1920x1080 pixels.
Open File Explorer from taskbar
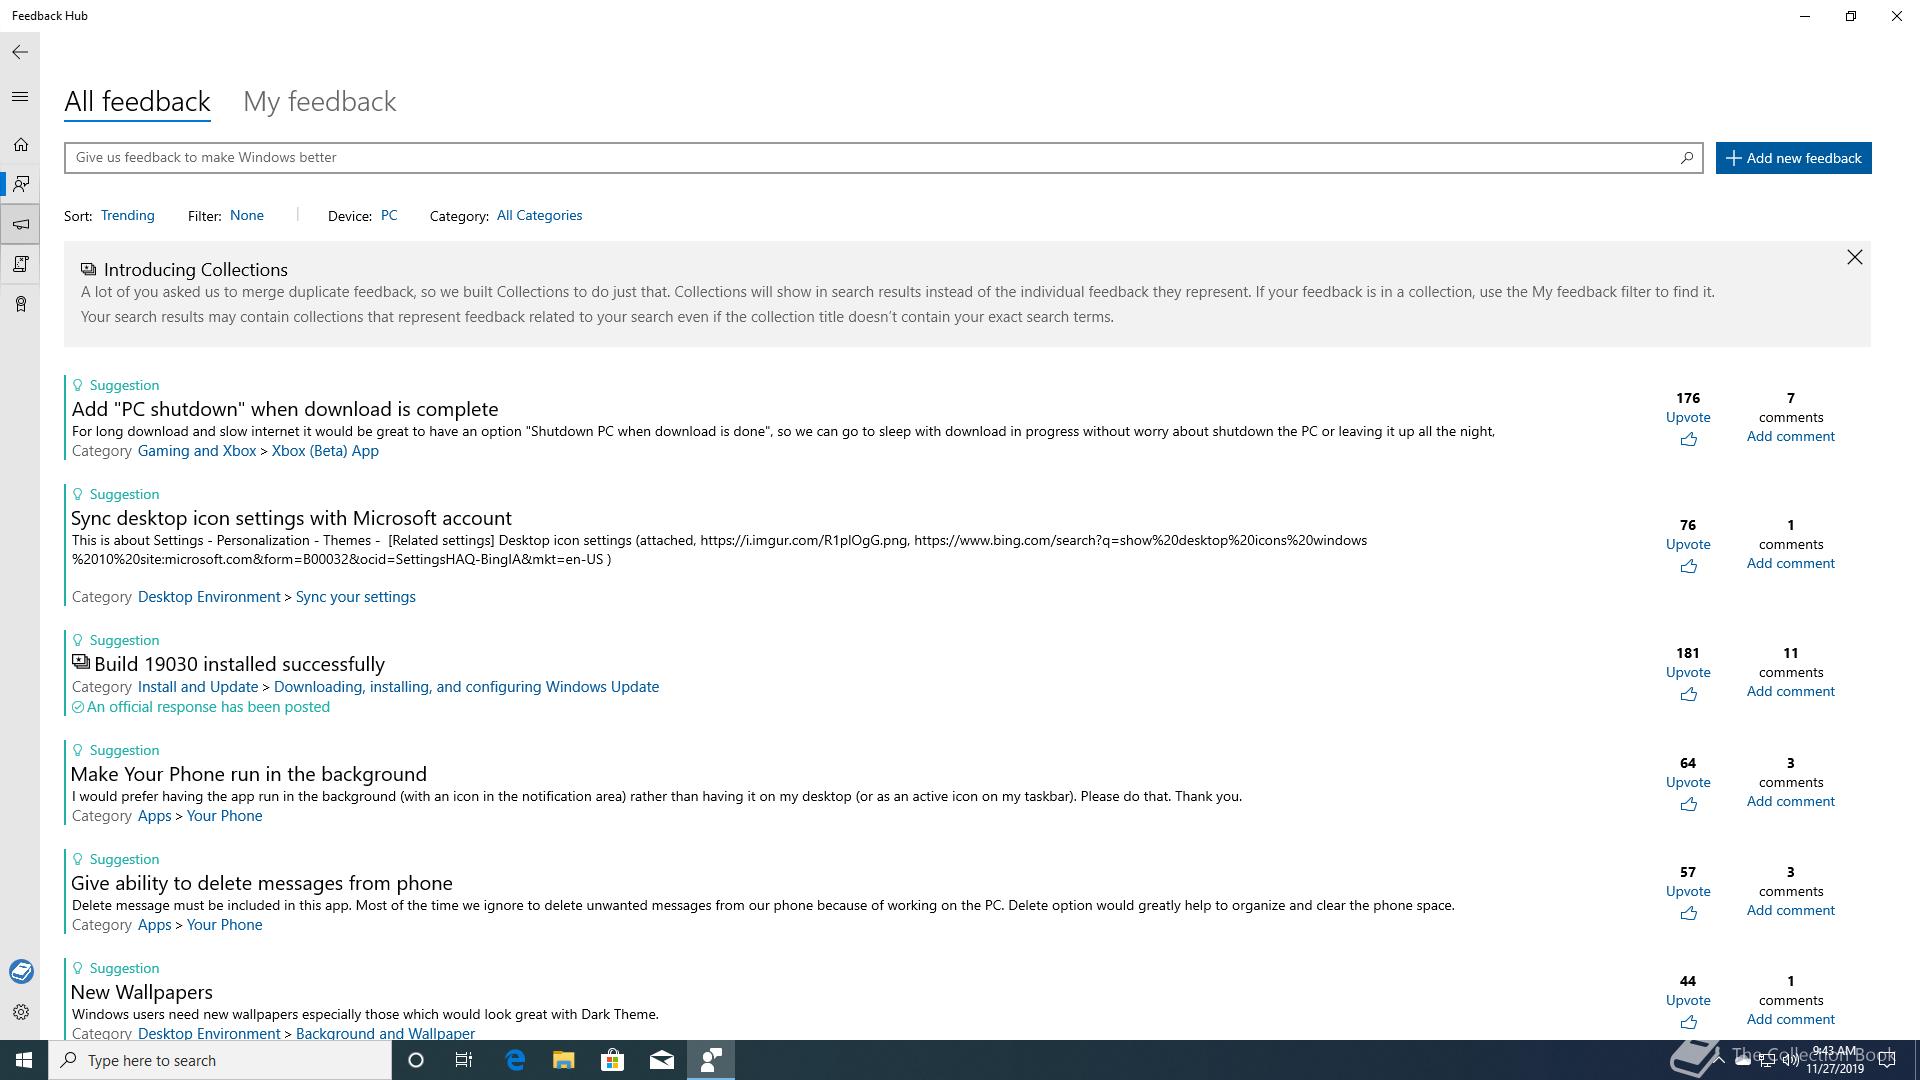point(564,1060)
